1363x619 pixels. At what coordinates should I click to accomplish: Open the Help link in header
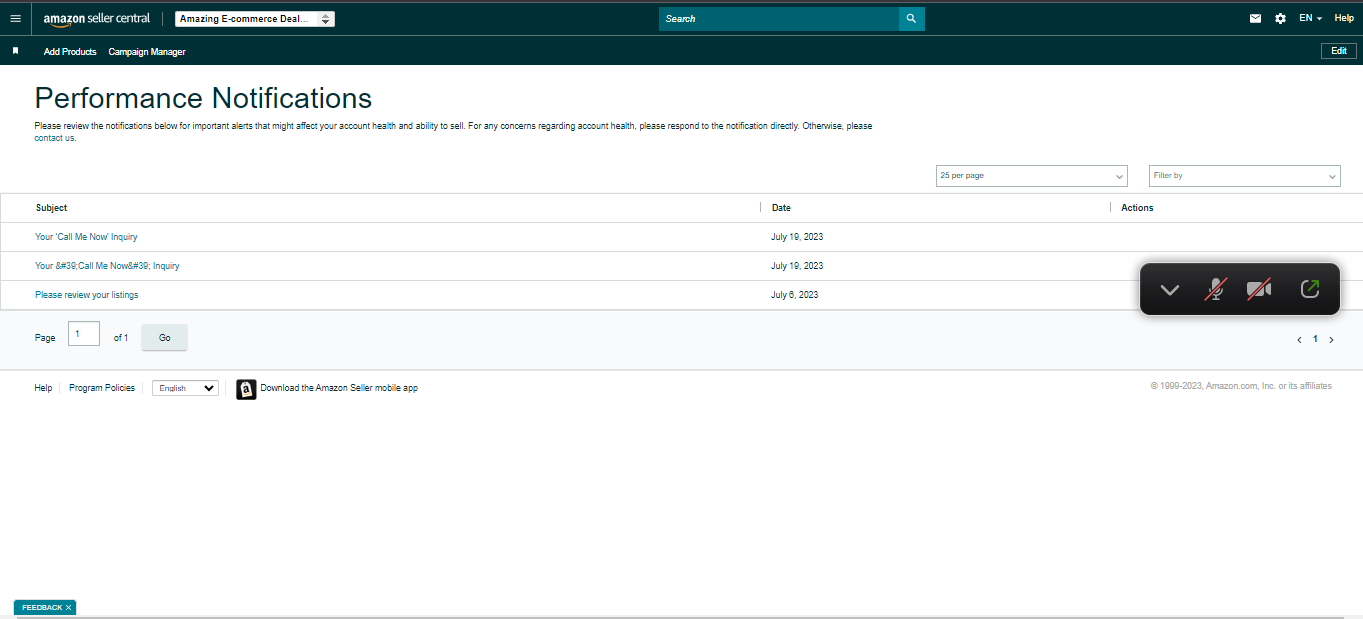coord(1344,19)
